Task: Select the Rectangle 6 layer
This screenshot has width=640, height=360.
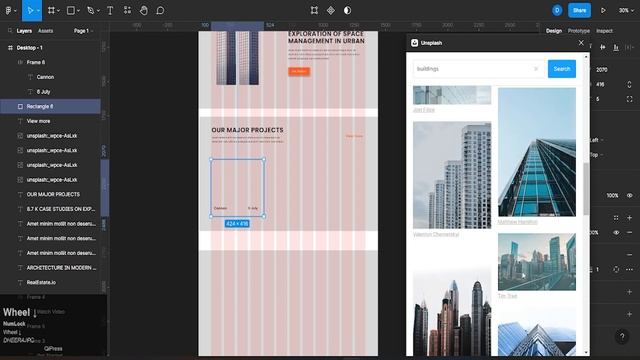Action: coord(50,107)
